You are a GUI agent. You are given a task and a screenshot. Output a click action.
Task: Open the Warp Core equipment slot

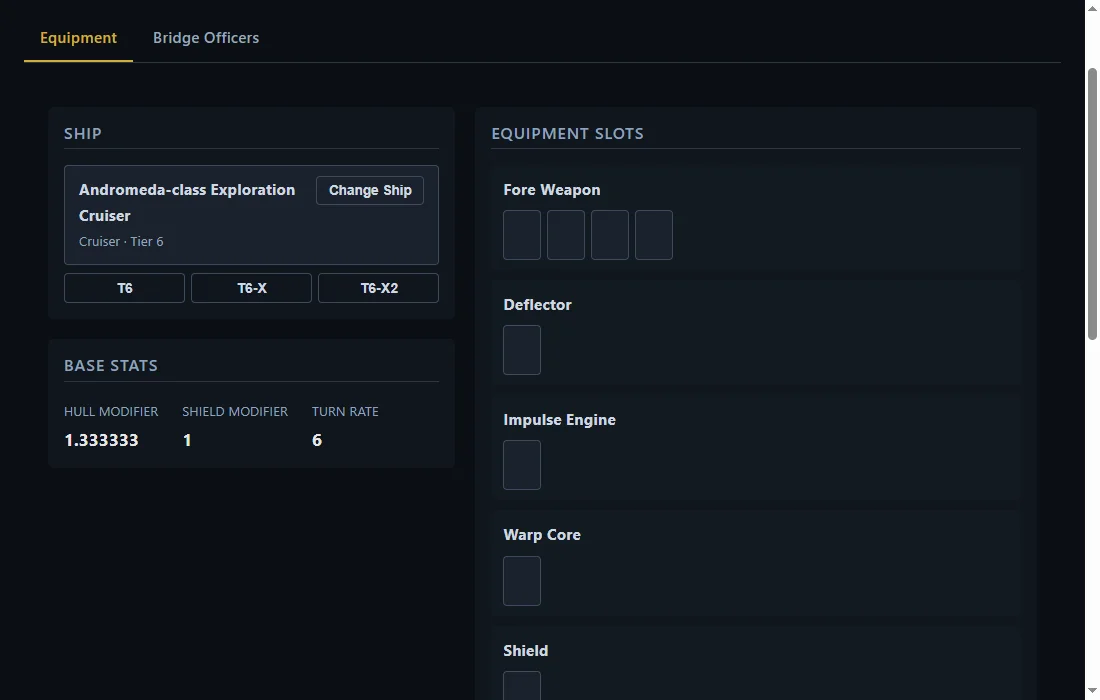pyautogui.click(x=522, y=581)
